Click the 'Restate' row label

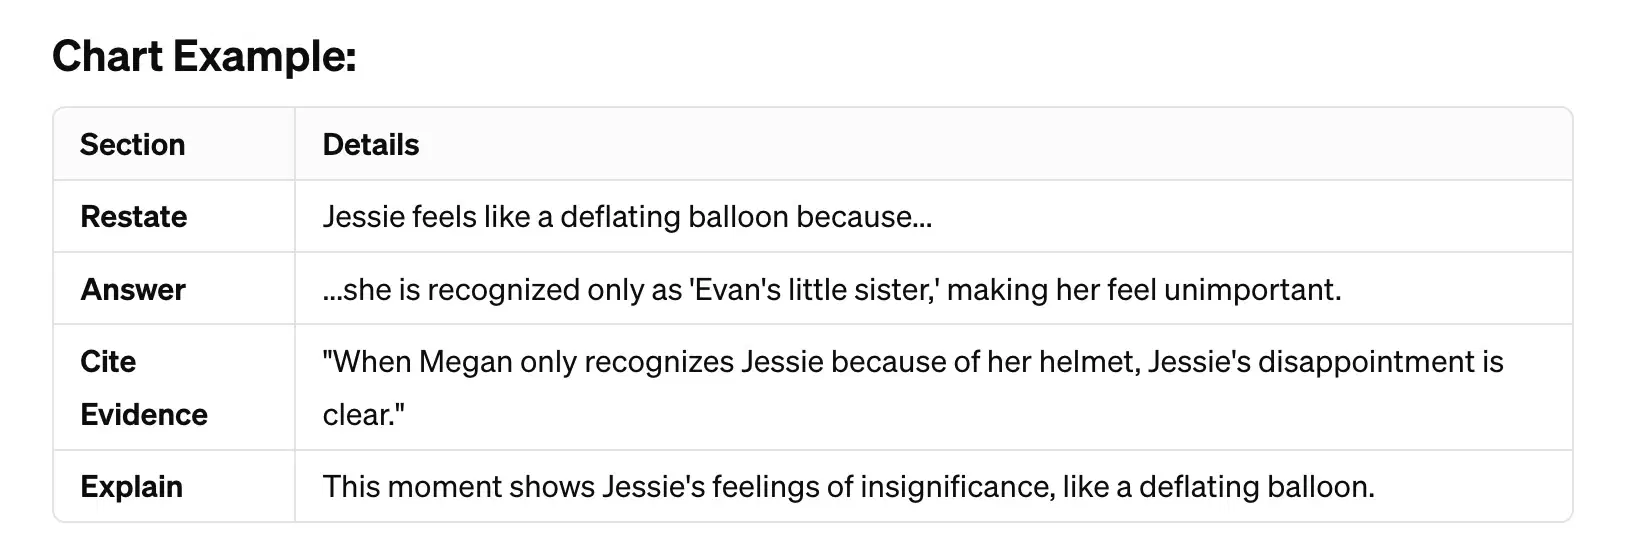[x=133, y=217]
